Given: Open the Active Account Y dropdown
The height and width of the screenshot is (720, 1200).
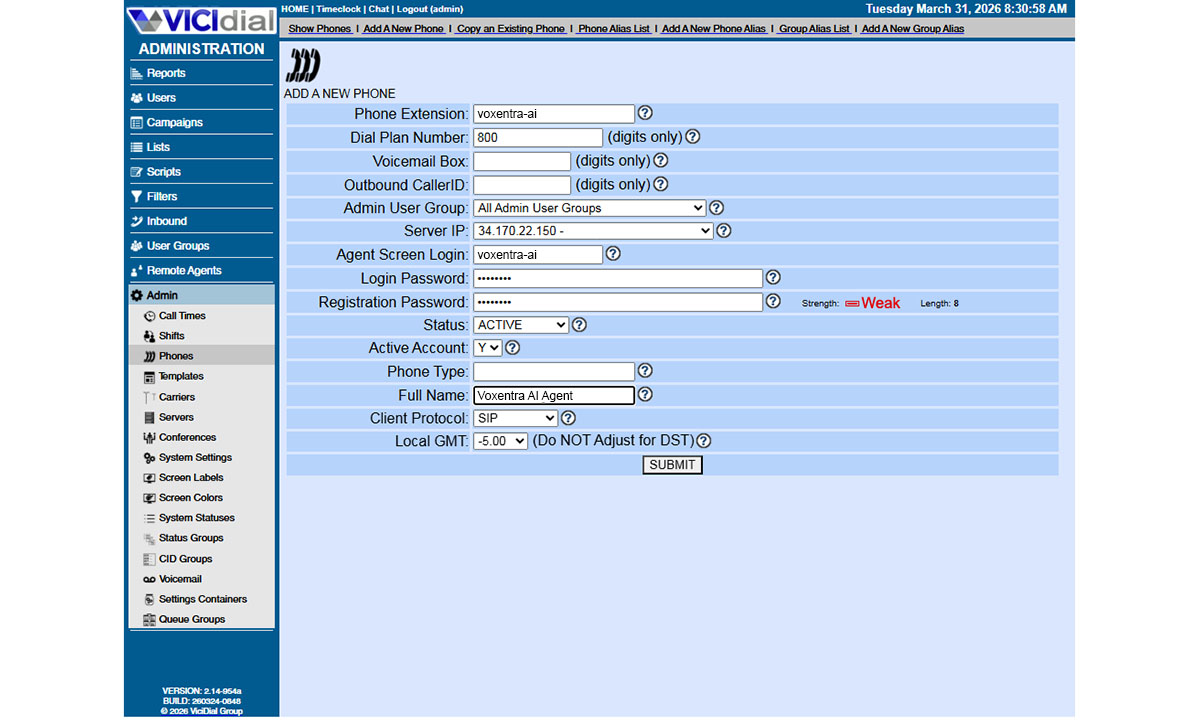Looking at the screenshot, I should pyautogui.click(x=488, y=348).
